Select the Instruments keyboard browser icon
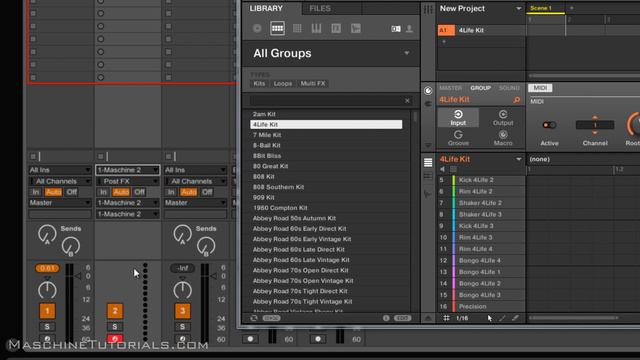 click(316, 29)
